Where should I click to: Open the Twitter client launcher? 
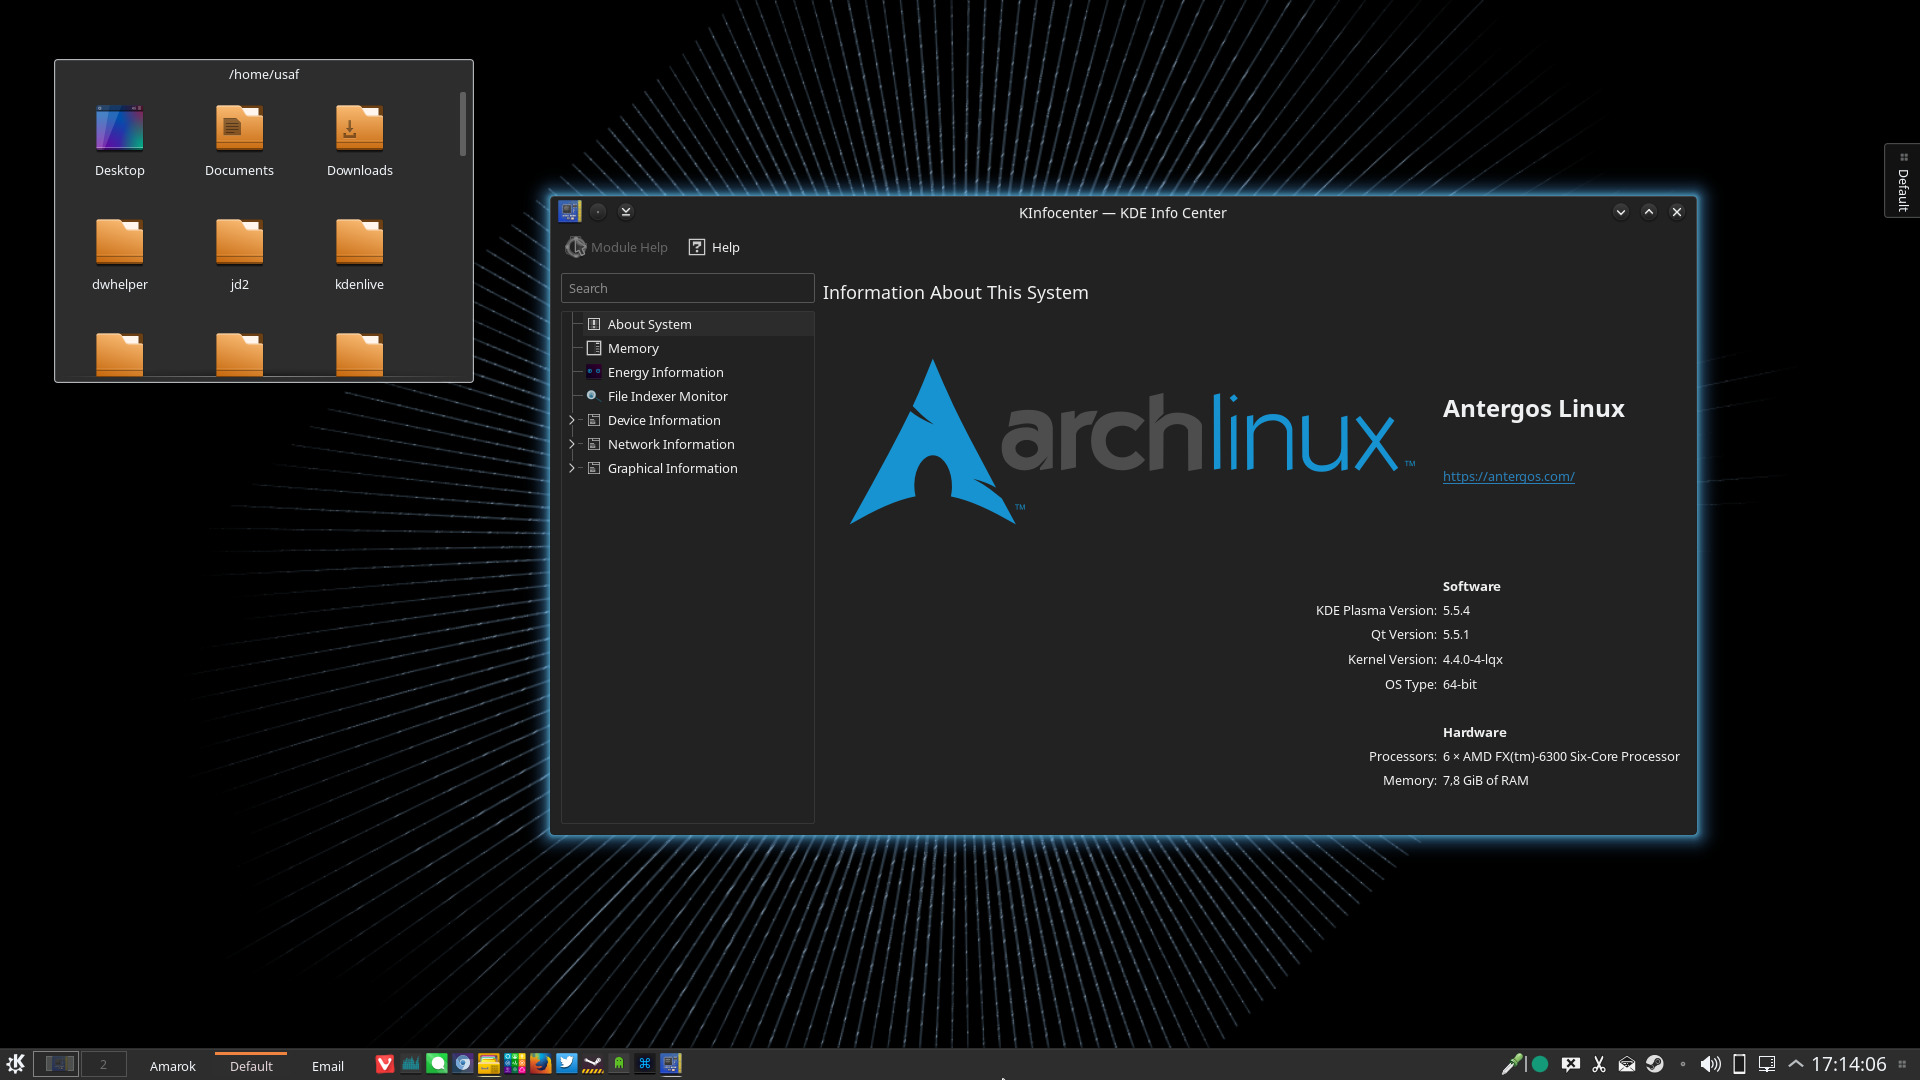pos(567,1064)
